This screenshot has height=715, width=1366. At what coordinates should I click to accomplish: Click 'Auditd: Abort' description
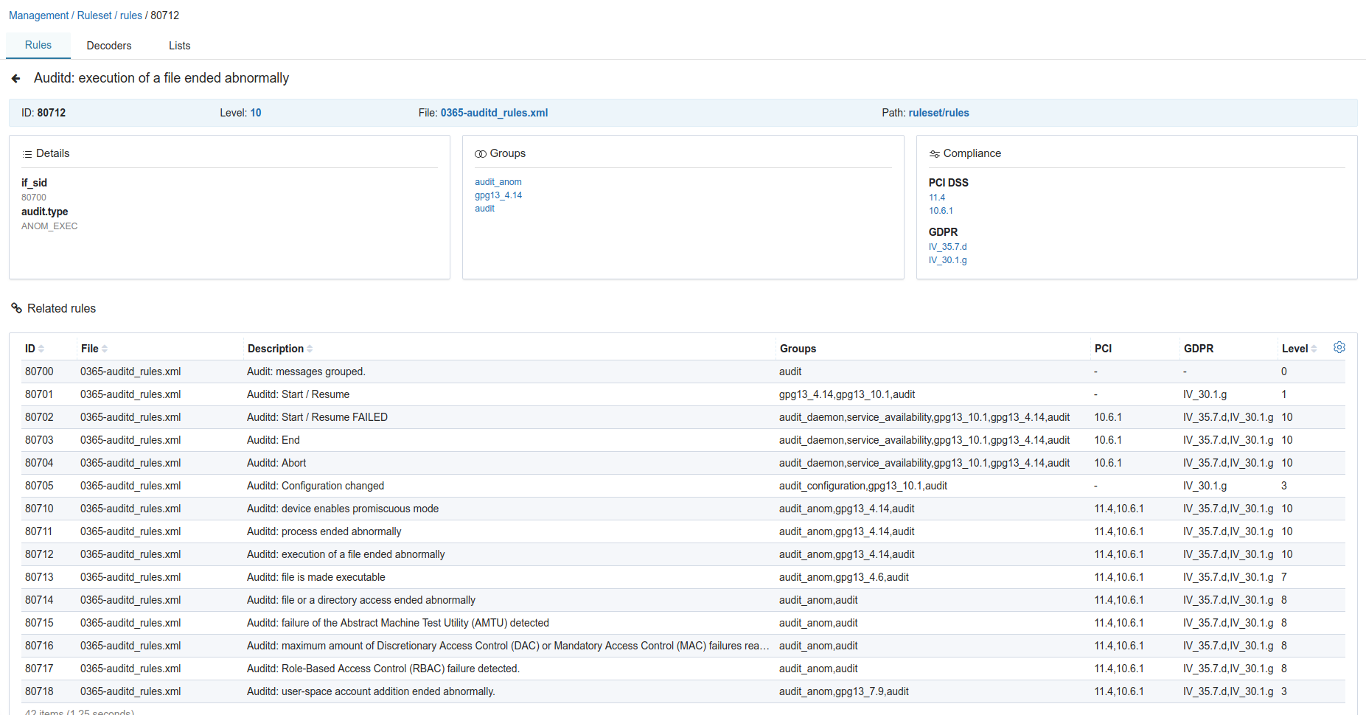[276, 463]
